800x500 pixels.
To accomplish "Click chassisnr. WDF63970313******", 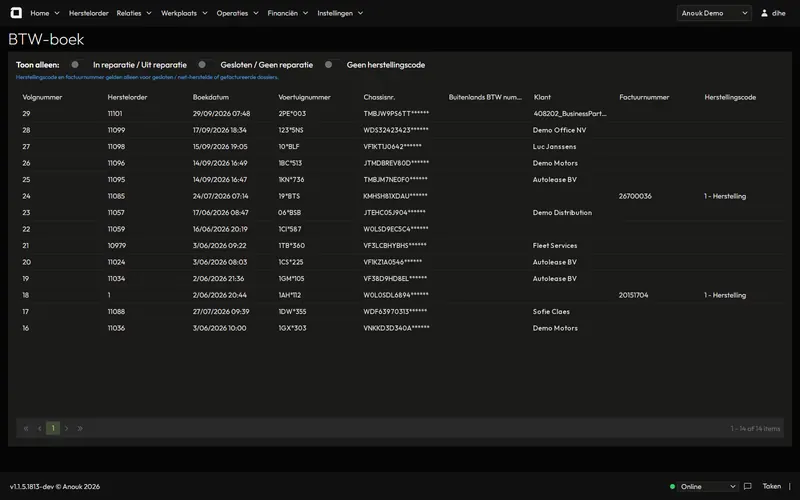I will 395,311.
